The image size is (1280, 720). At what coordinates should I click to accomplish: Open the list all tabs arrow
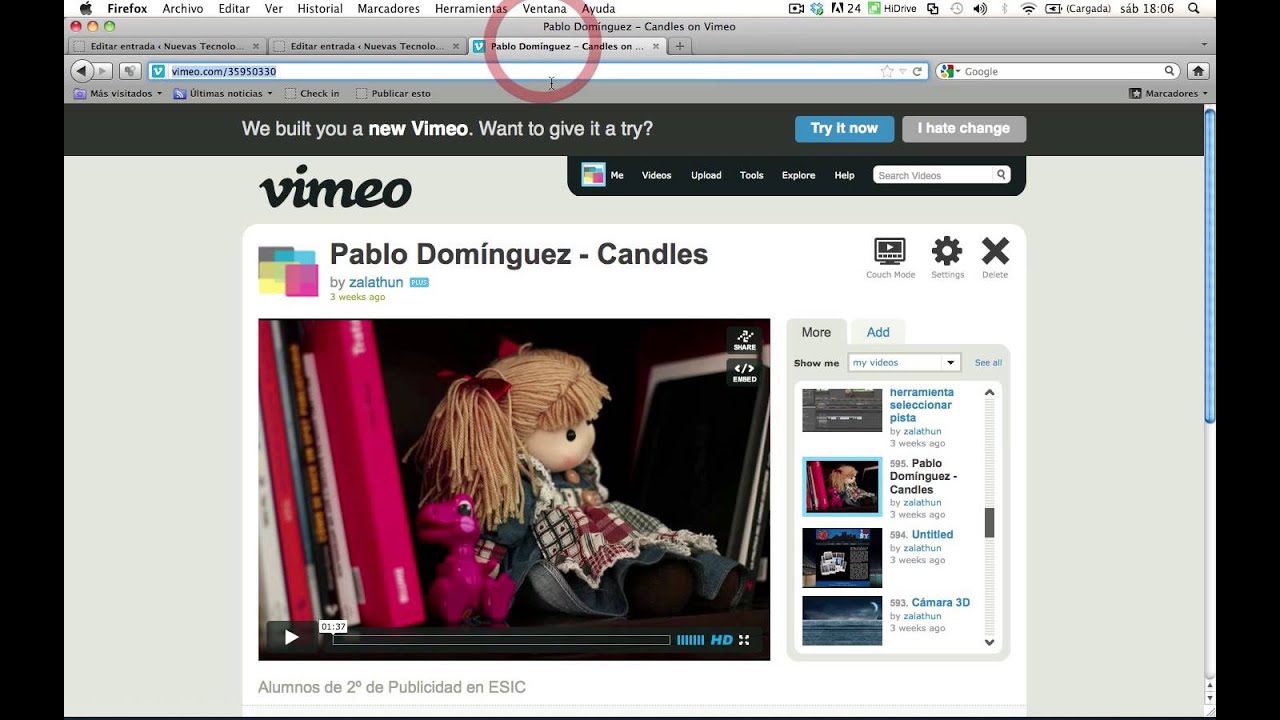[x=1204, y=45]
